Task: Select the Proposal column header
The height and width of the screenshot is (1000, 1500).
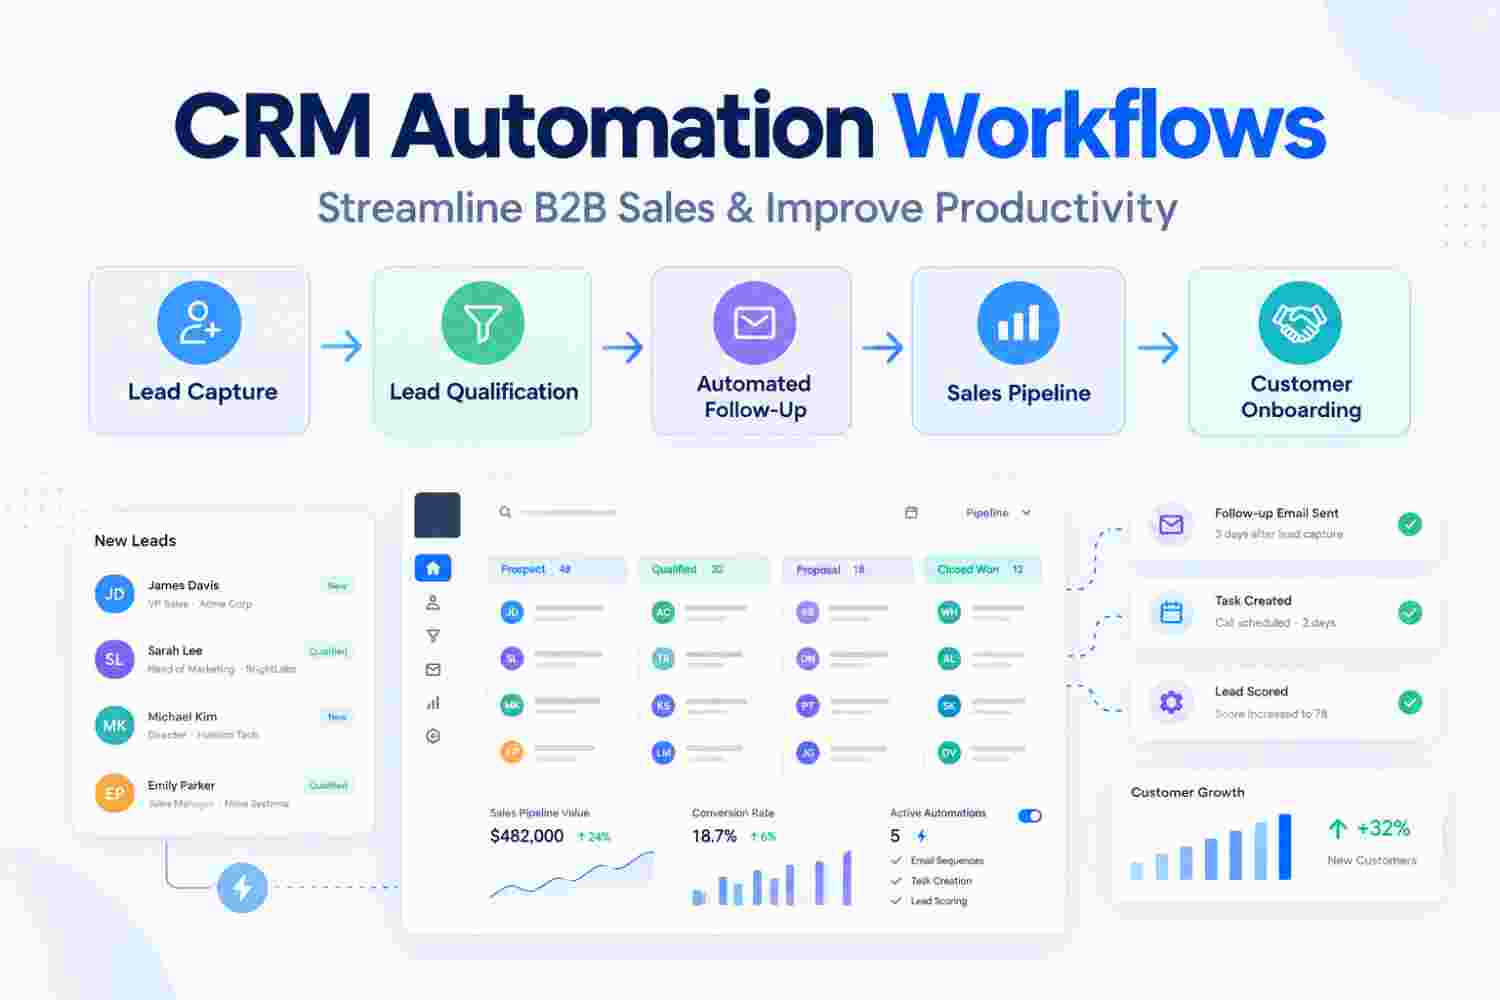Action: pyautogui.click(x=848, y=569)
